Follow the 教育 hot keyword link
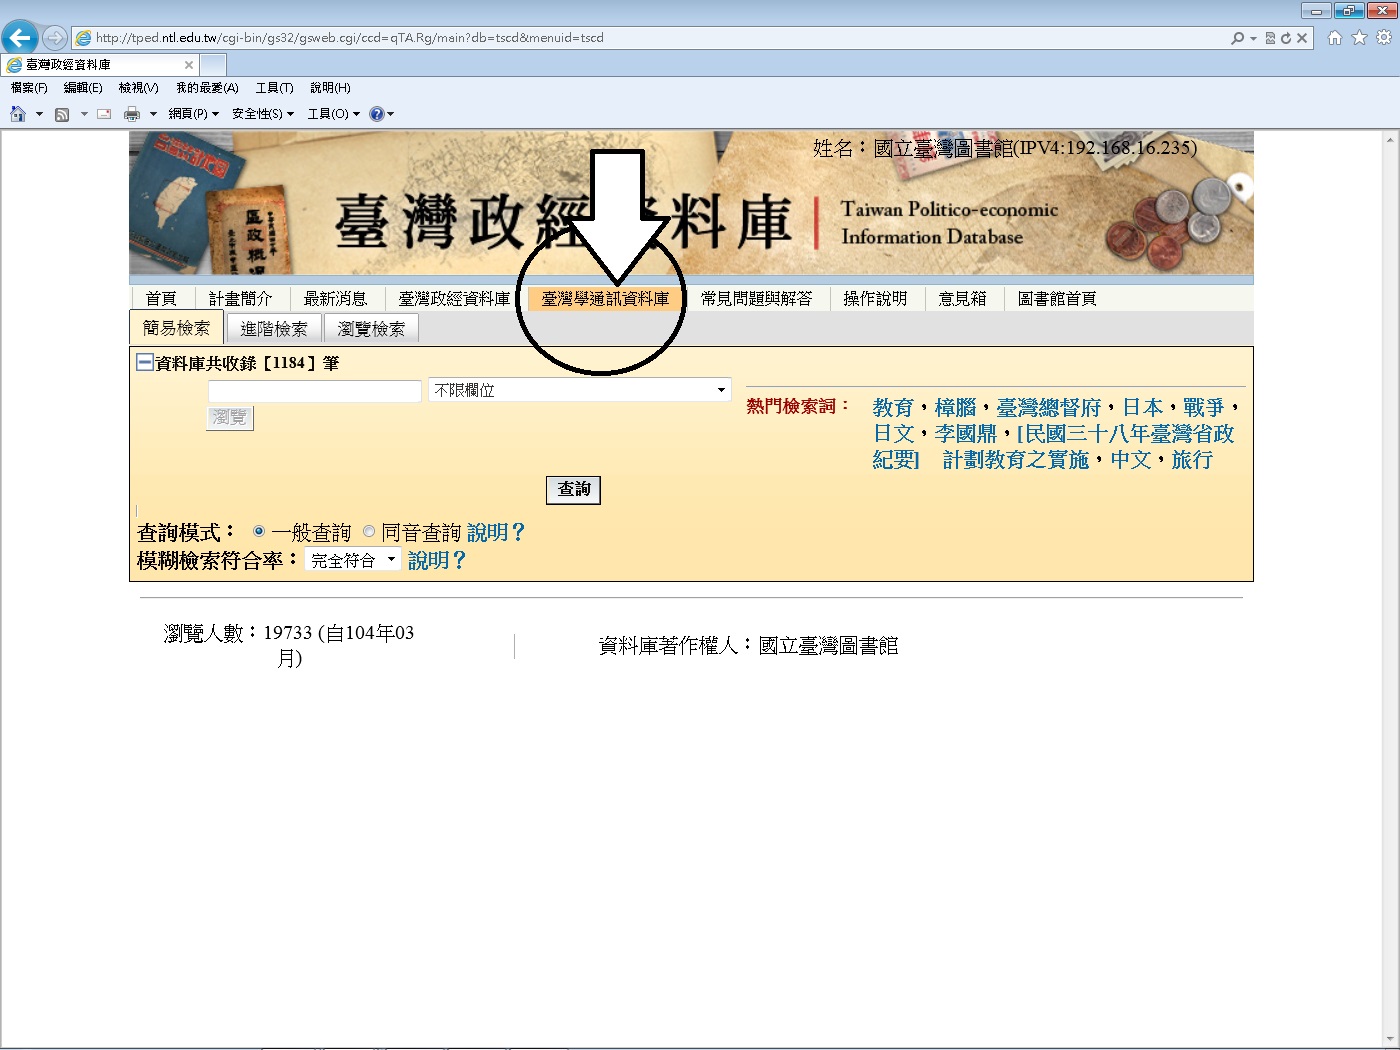Image resolution: width=1400 pixels, height=1050 pixels. pos(891,407)
